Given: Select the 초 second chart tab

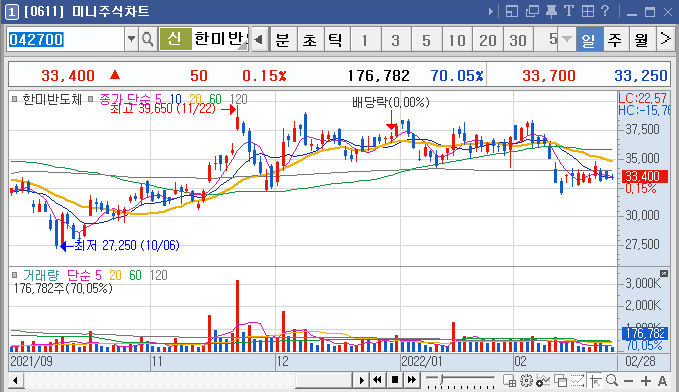Looking at the screenshot, I should (x=310, y=40).
